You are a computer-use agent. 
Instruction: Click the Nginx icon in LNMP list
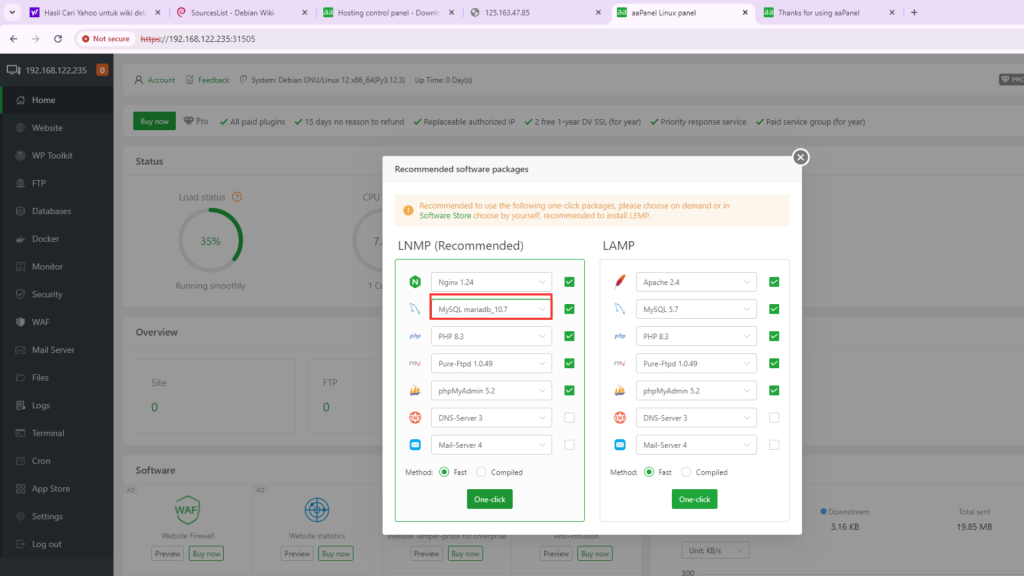415,282
